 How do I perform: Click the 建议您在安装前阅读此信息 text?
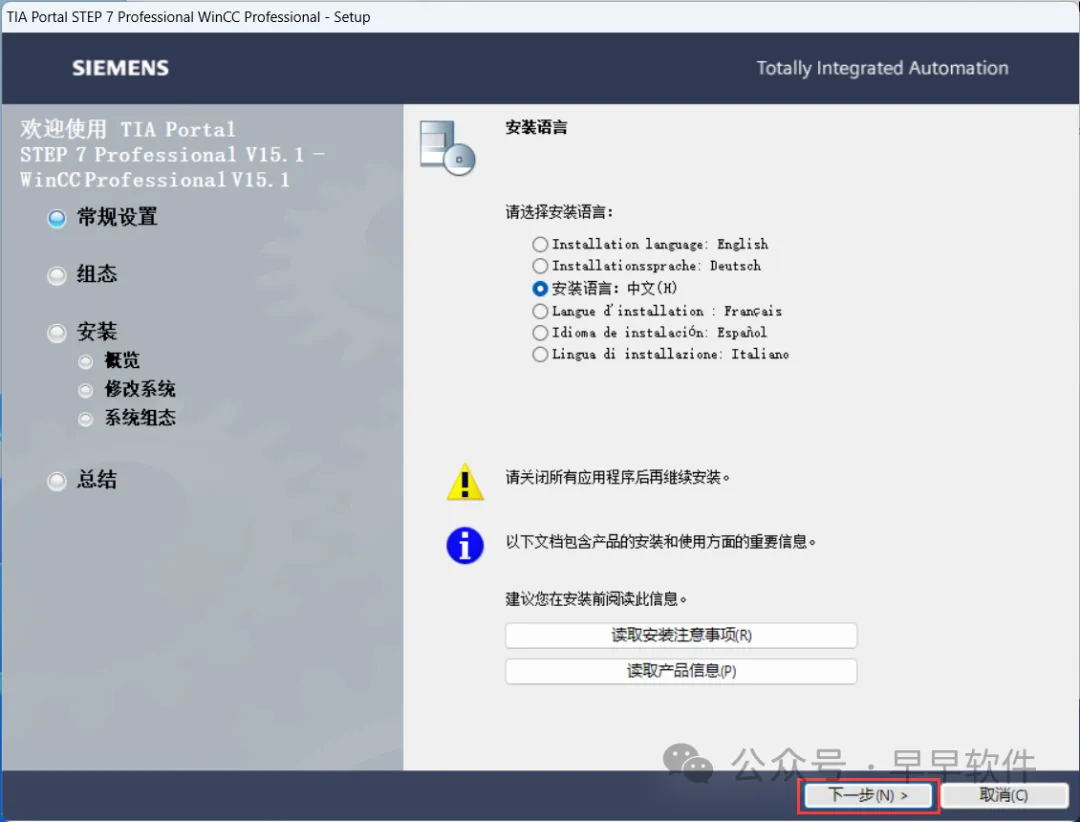tap(596, 599)
